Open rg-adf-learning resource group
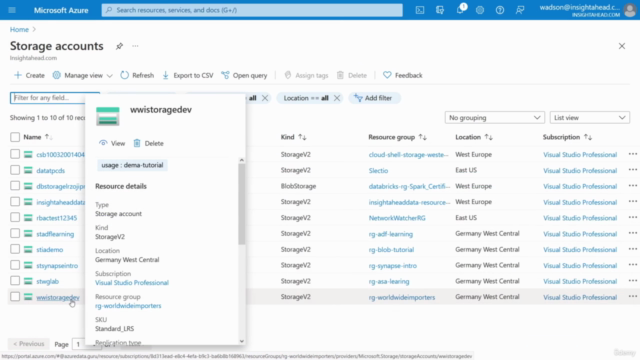The image size is (640, 360). [x=391, y=234]
